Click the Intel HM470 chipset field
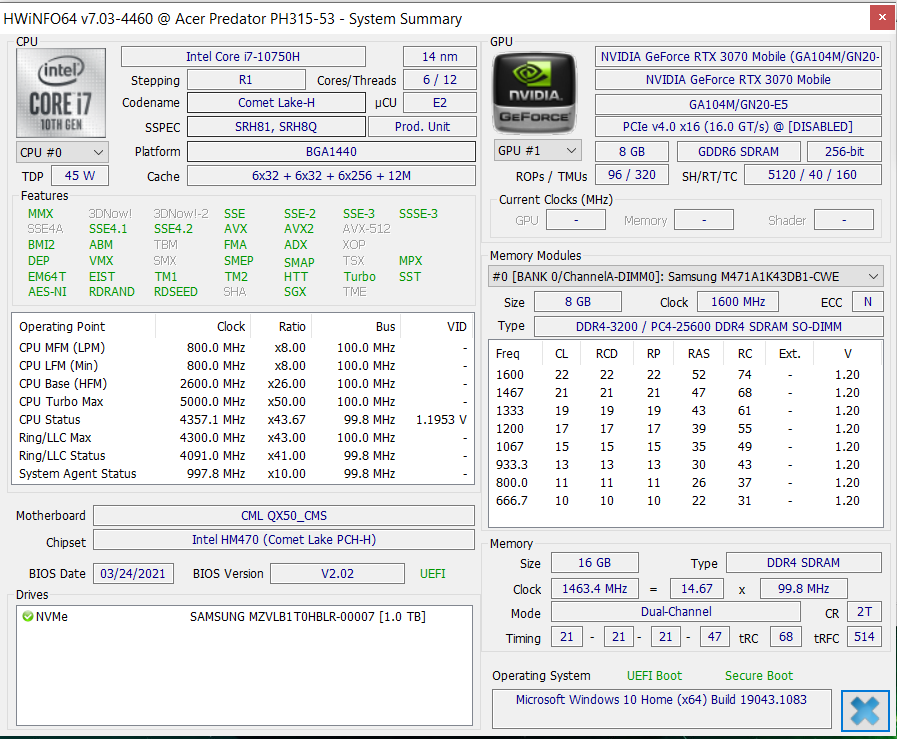The image size is (897, 739). point(283,540)
